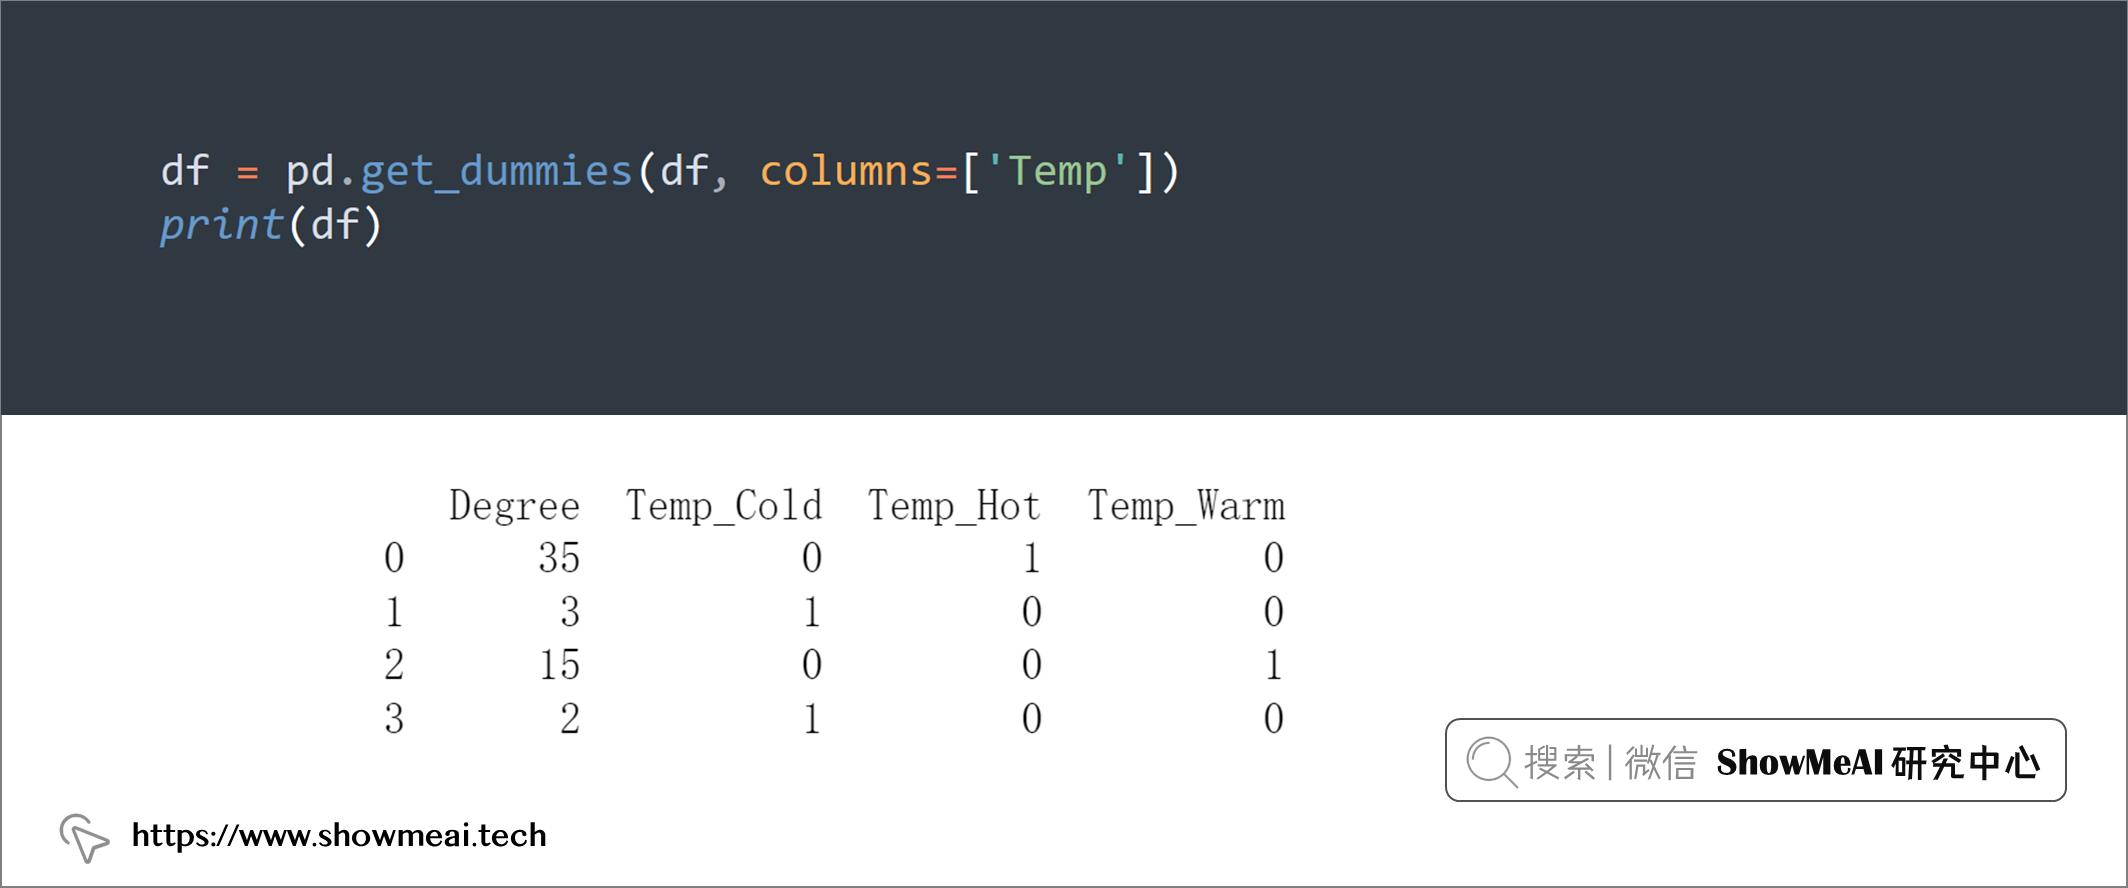This screenshot has width=2128, height=888.
Task: Click the magnifying glass search icon
Action: tap(1491, 762)
